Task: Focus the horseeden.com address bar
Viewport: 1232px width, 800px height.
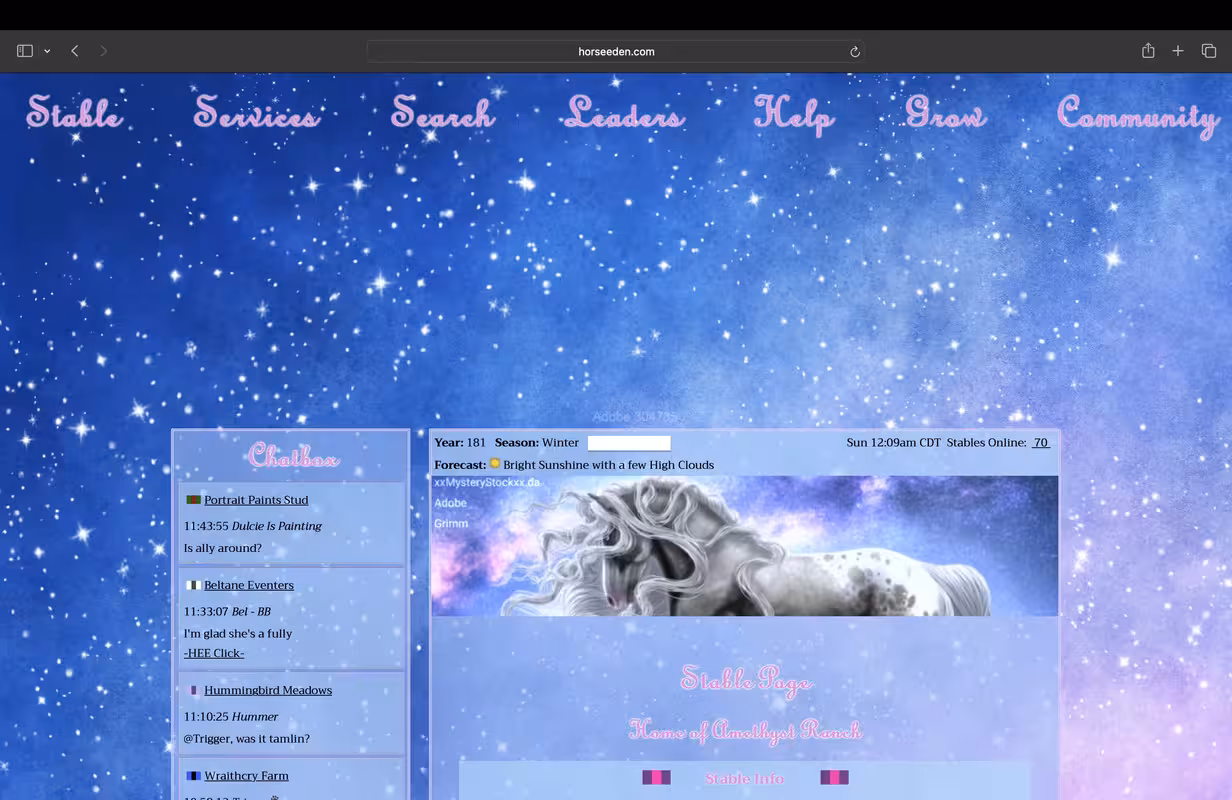Action: click(616, 51)
